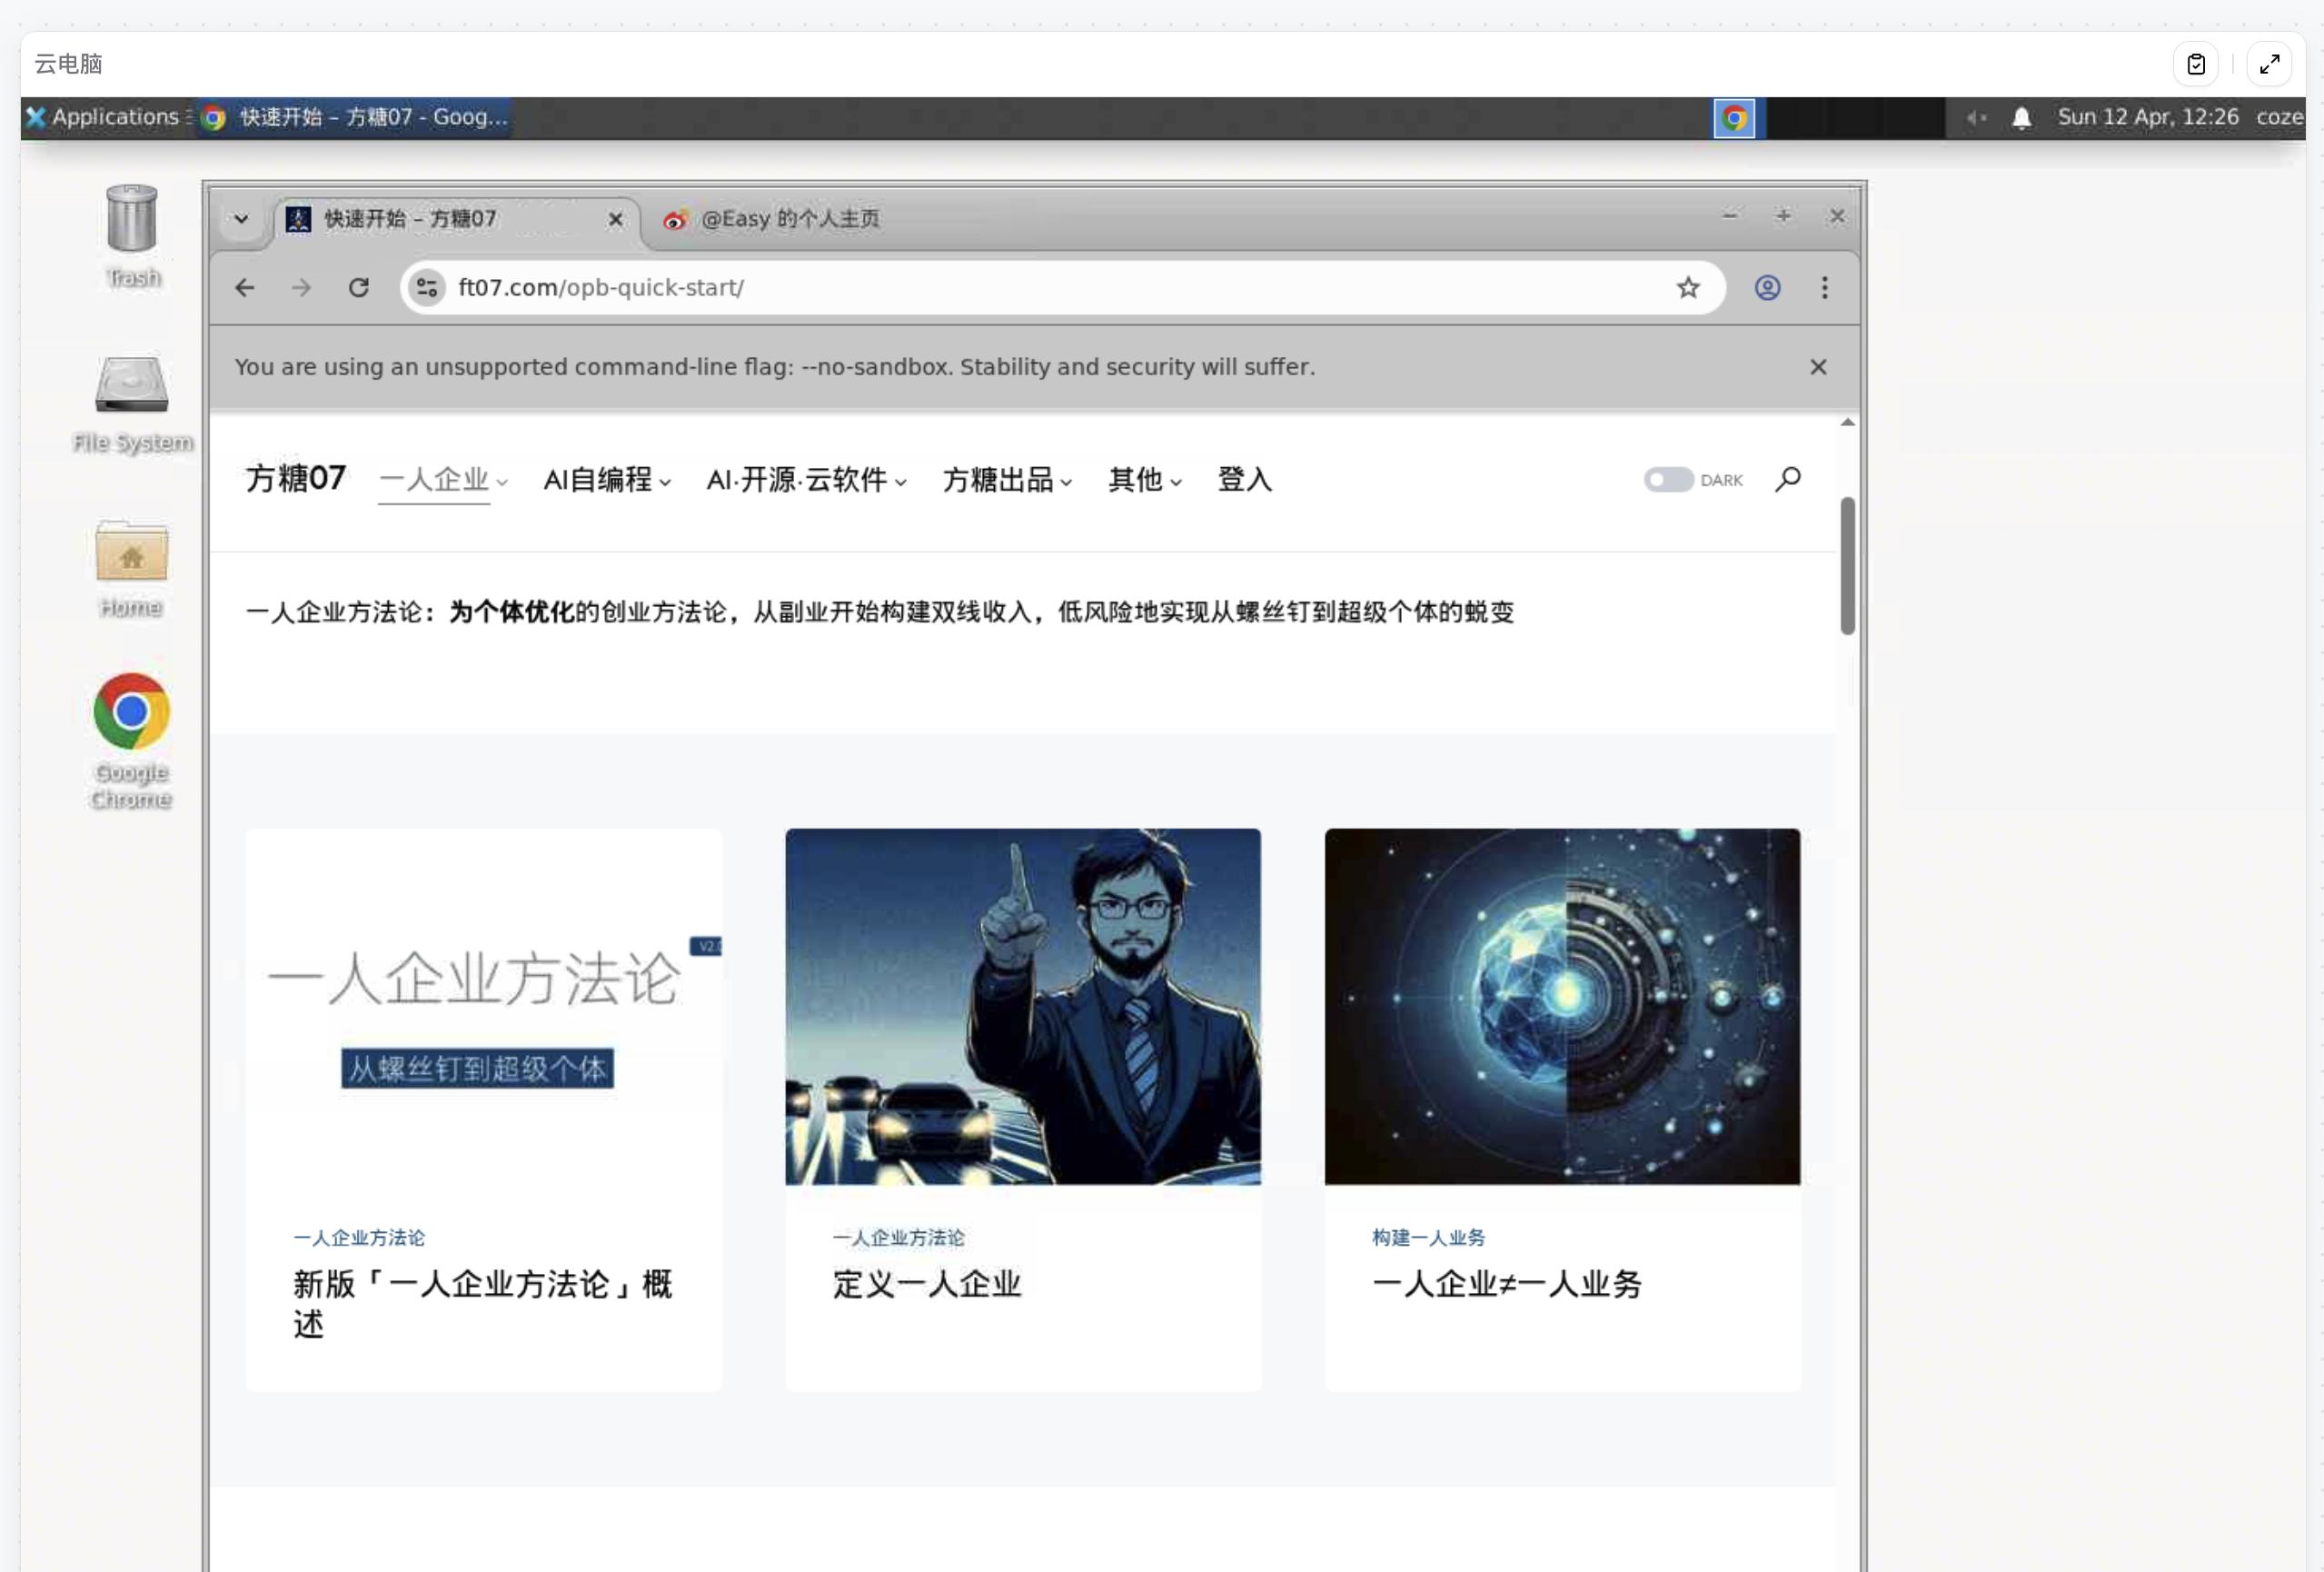This screenshot has width=2324, height=1572.
Task: Toggle the DARK mode switch
Action: pyautogui.click(x=1667, y=480)
